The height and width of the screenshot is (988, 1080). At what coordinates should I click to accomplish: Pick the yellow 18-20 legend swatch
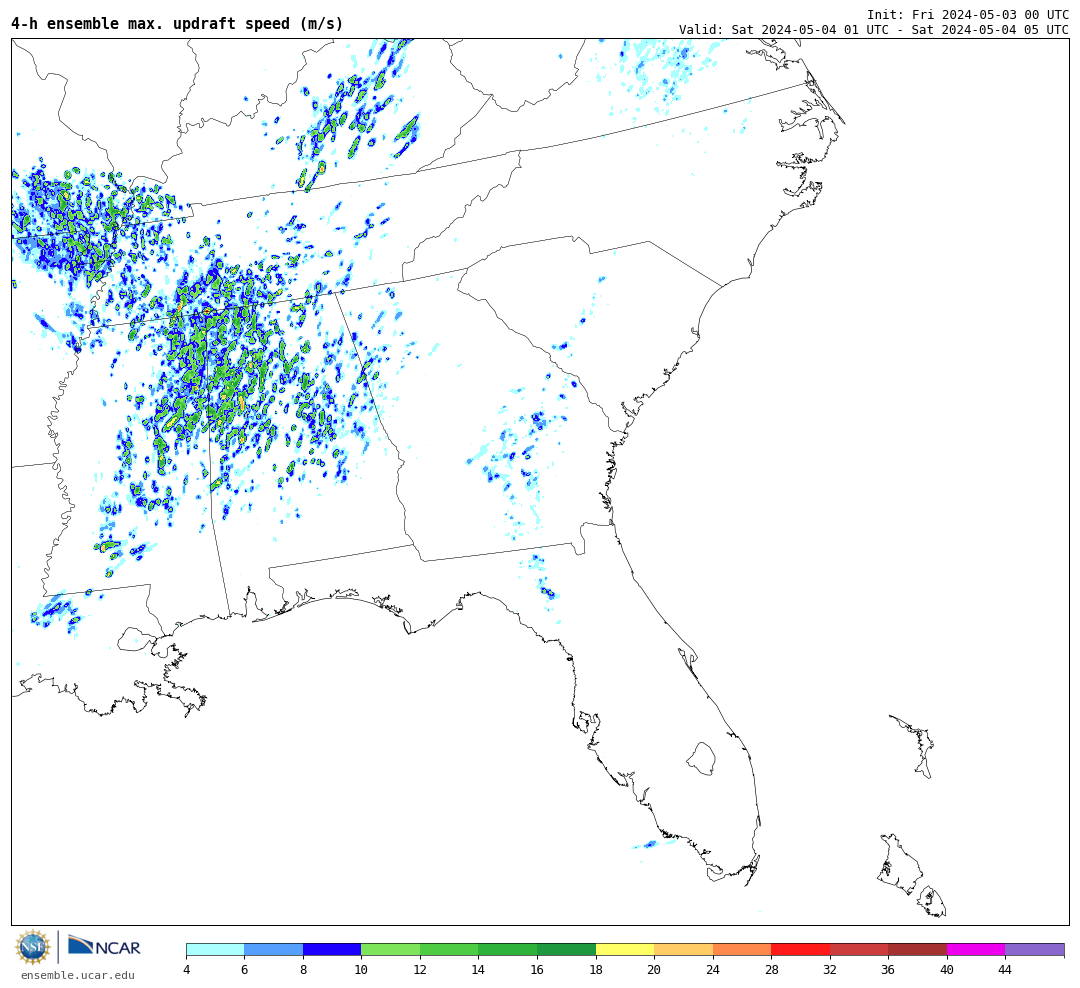click(x=625, y=949)
